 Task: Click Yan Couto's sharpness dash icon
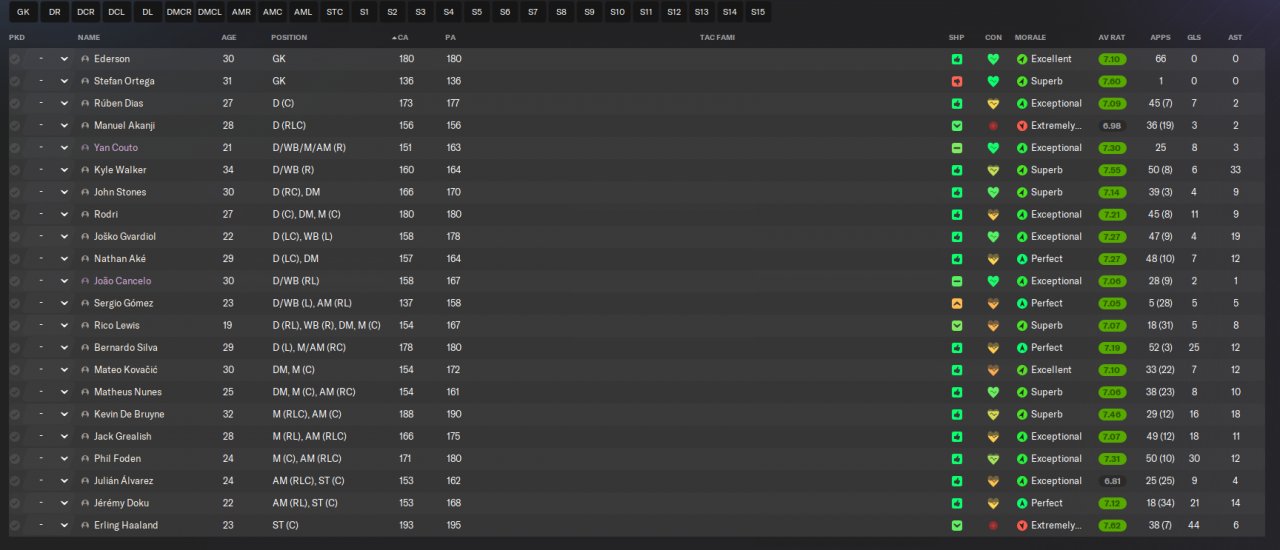click(x=957, y=148)
